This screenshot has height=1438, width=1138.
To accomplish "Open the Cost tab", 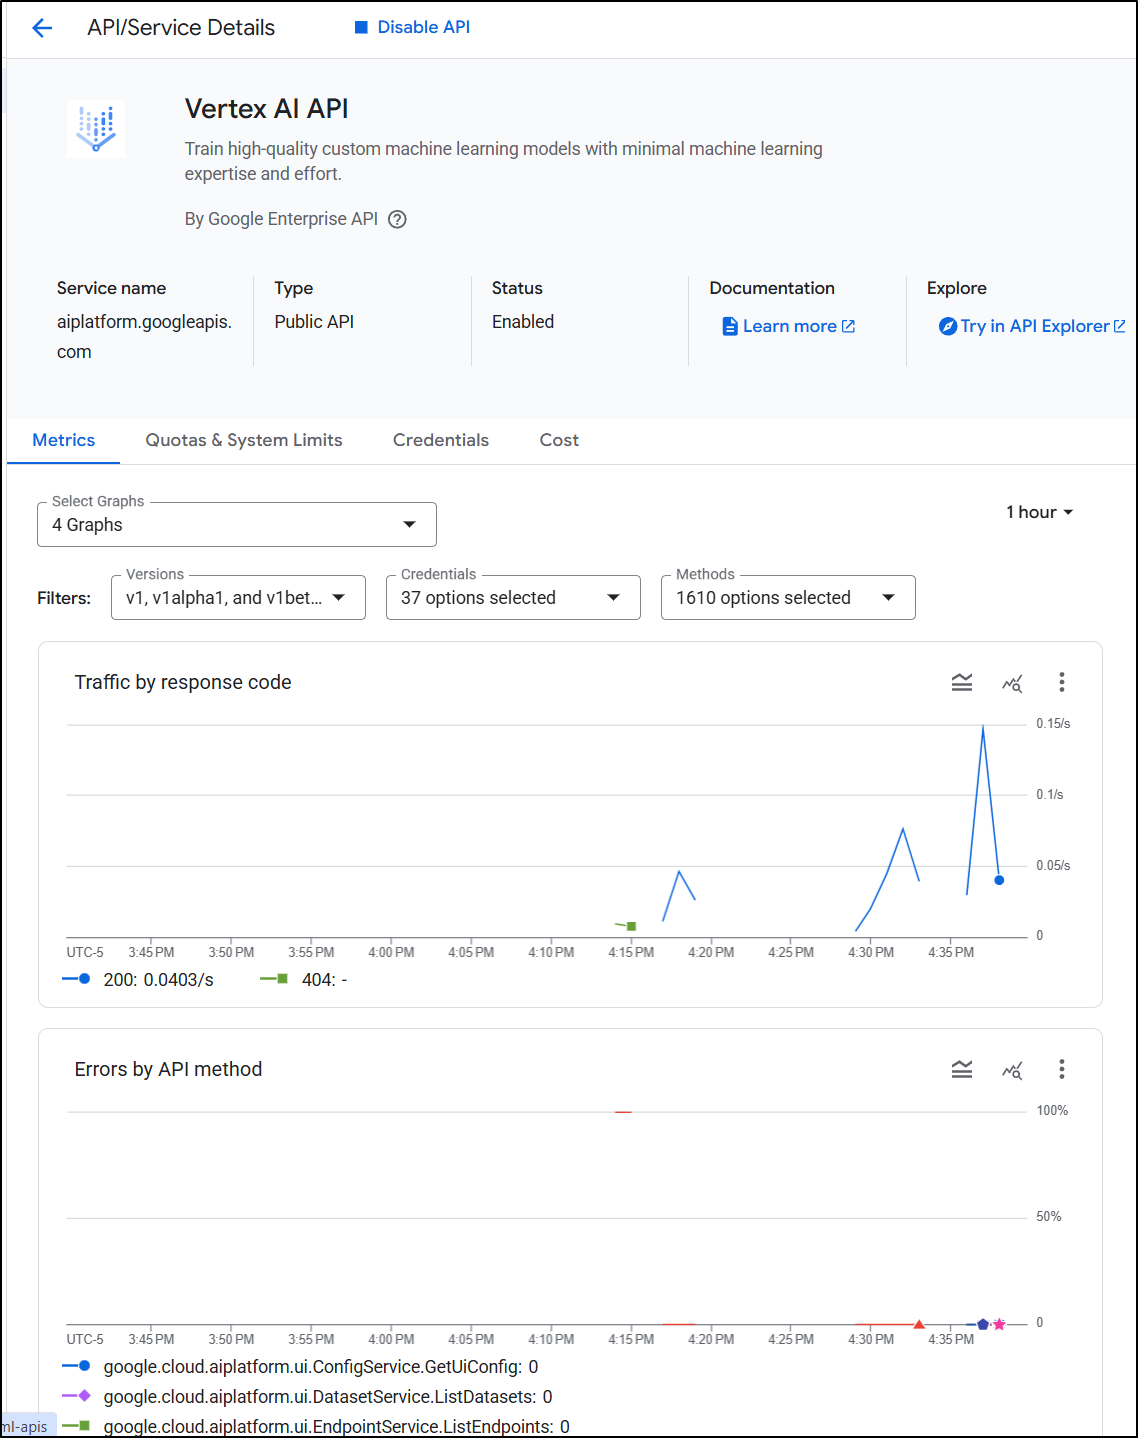I will tap(559, 440).
